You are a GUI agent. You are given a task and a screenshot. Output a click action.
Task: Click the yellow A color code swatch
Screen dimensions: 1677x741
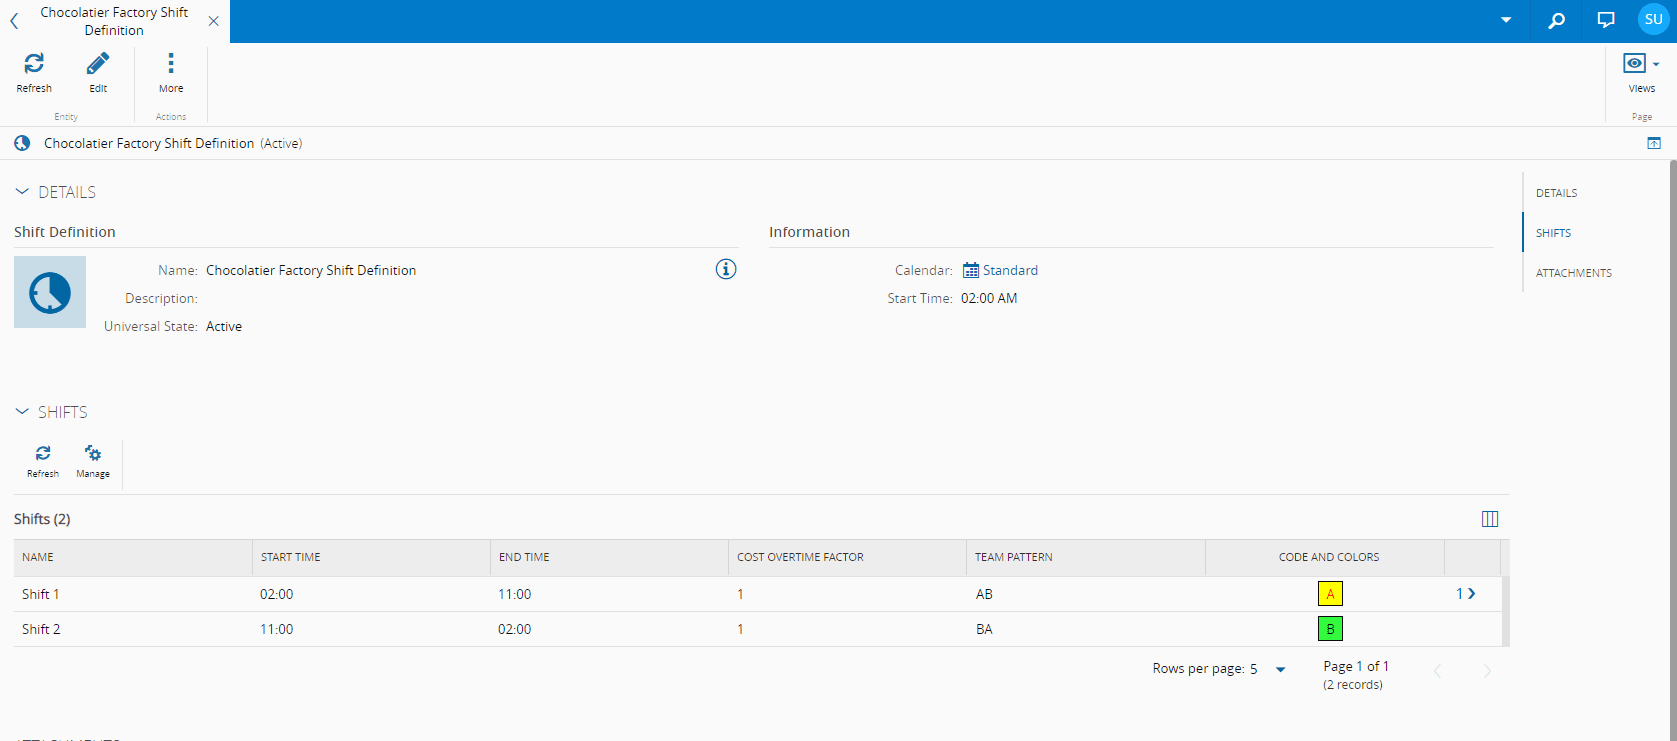tap(1330, 594)
